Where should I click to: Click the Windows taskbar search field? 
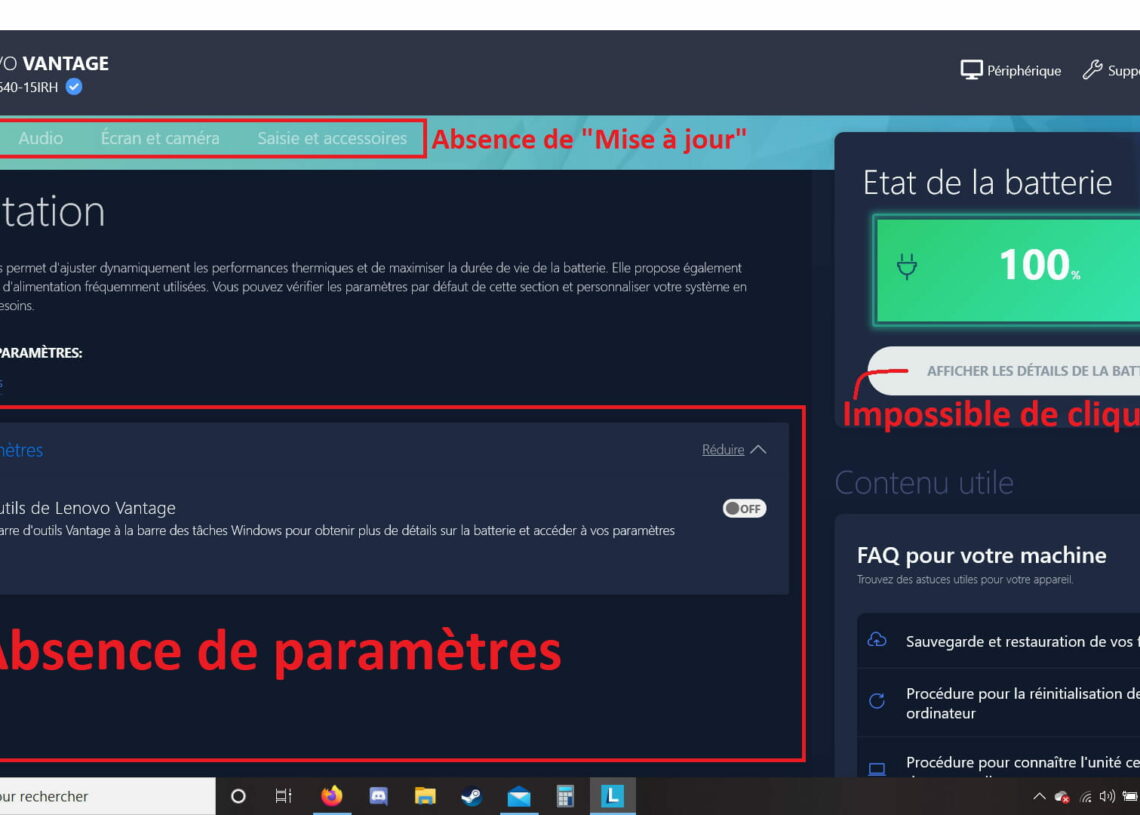click(100, 796)
